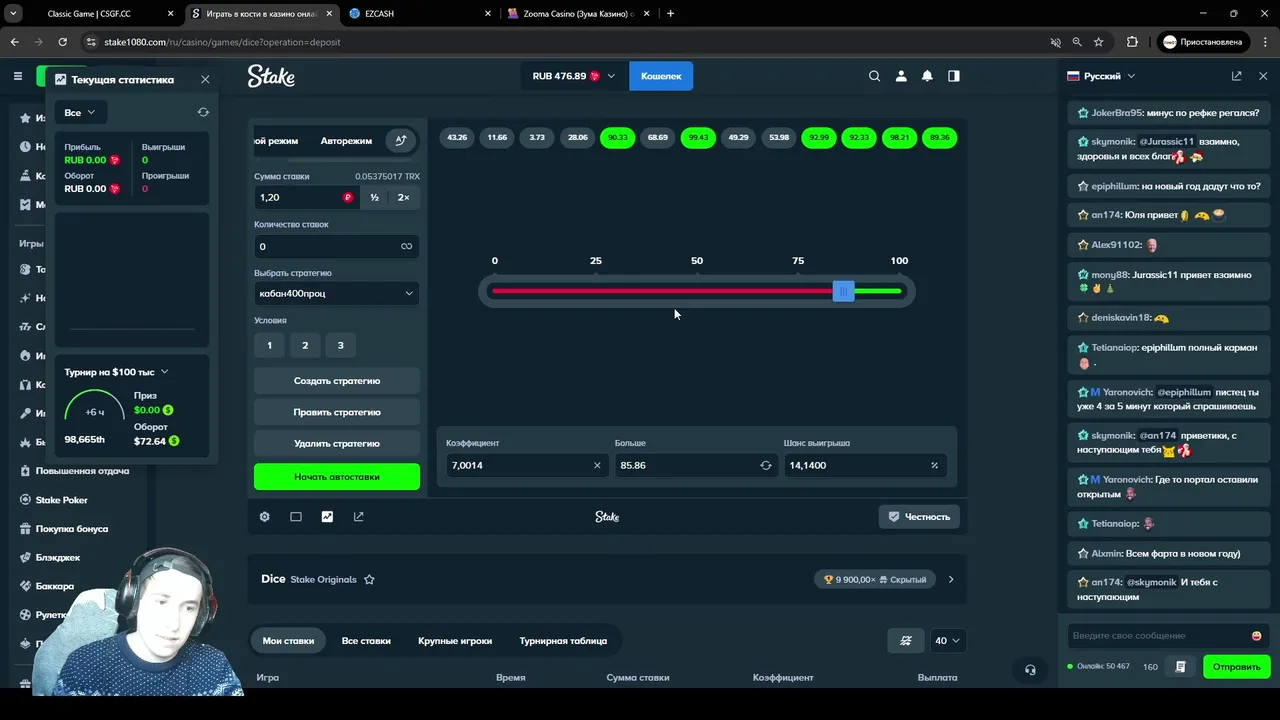
Task: Click the turbo mode icon next to Авторежим
Action: 401,141
